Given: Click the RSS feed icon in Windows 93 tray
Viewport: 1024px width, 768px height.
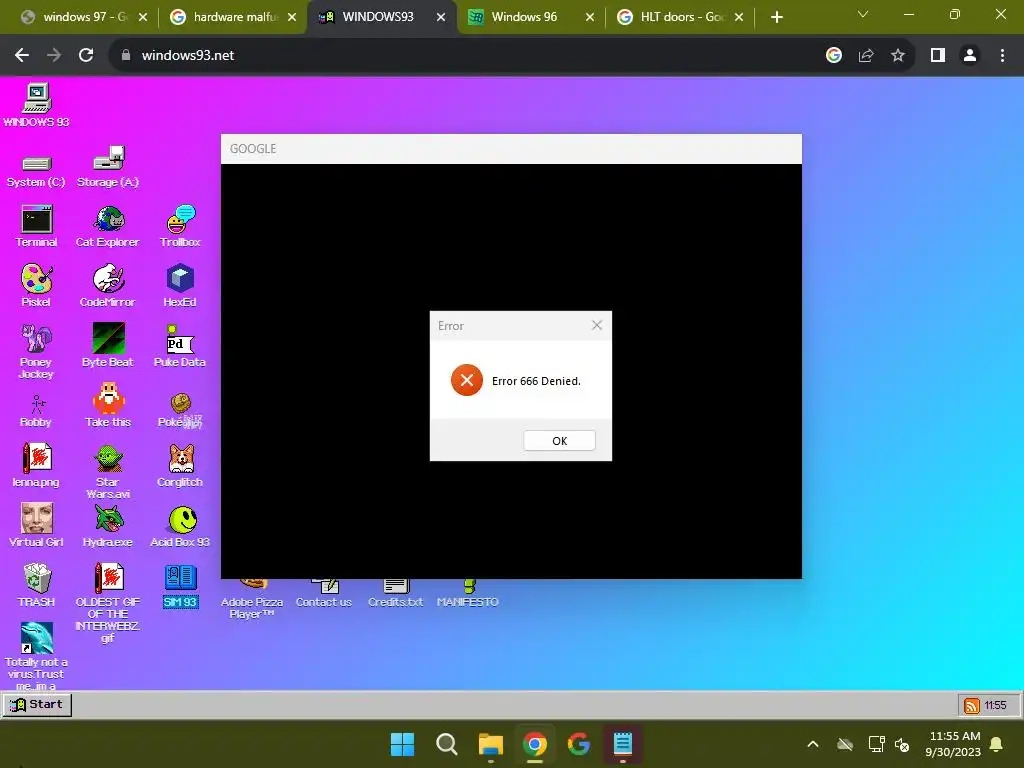Looking at the screenshot, I should click(972, 705).
